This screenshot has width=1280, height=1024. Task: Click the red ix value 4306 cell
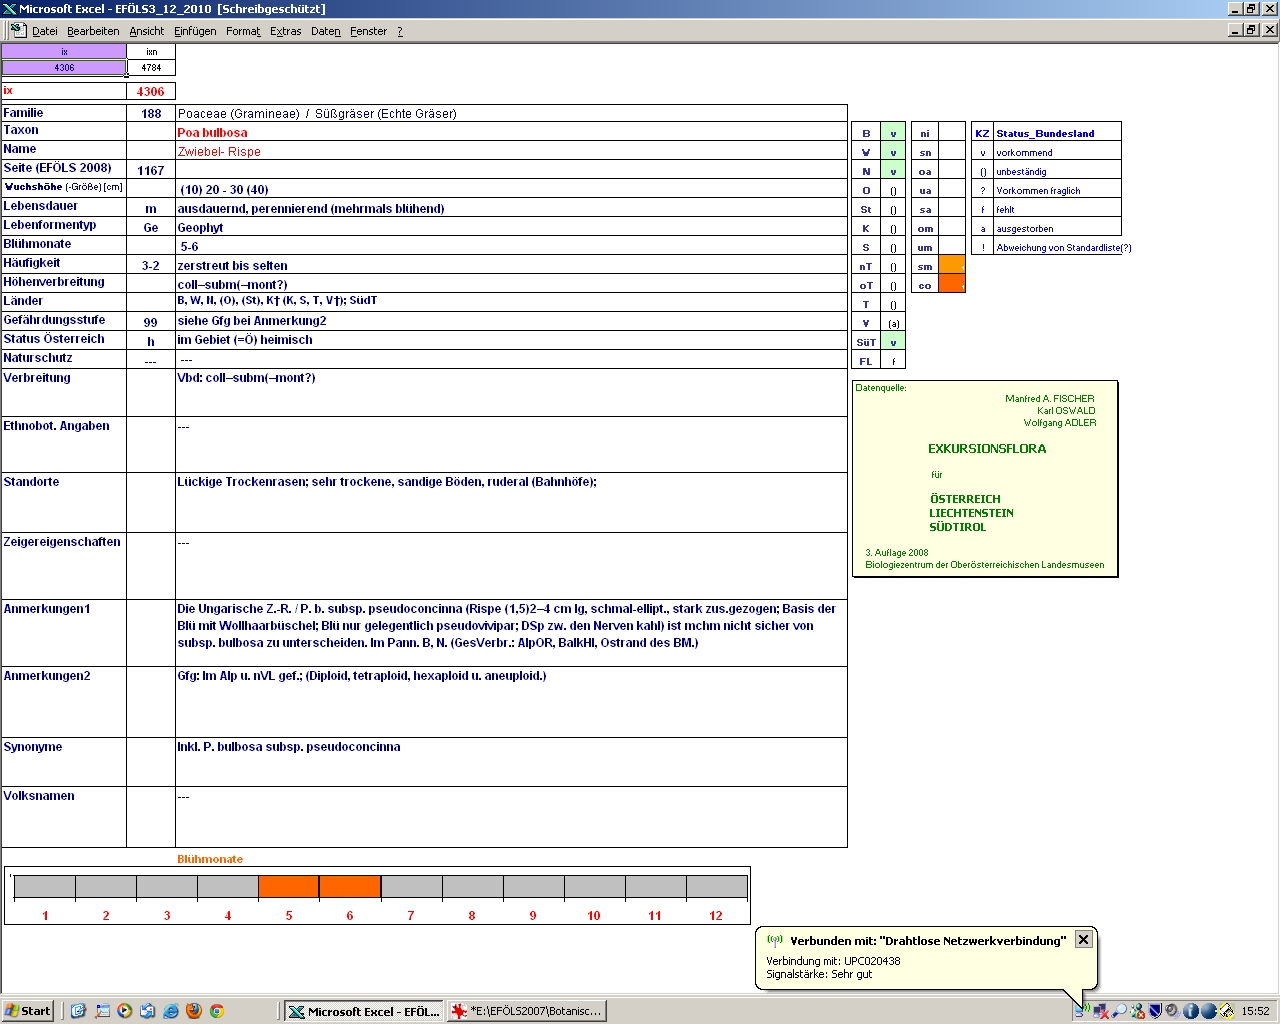click(x=151, y=91)
